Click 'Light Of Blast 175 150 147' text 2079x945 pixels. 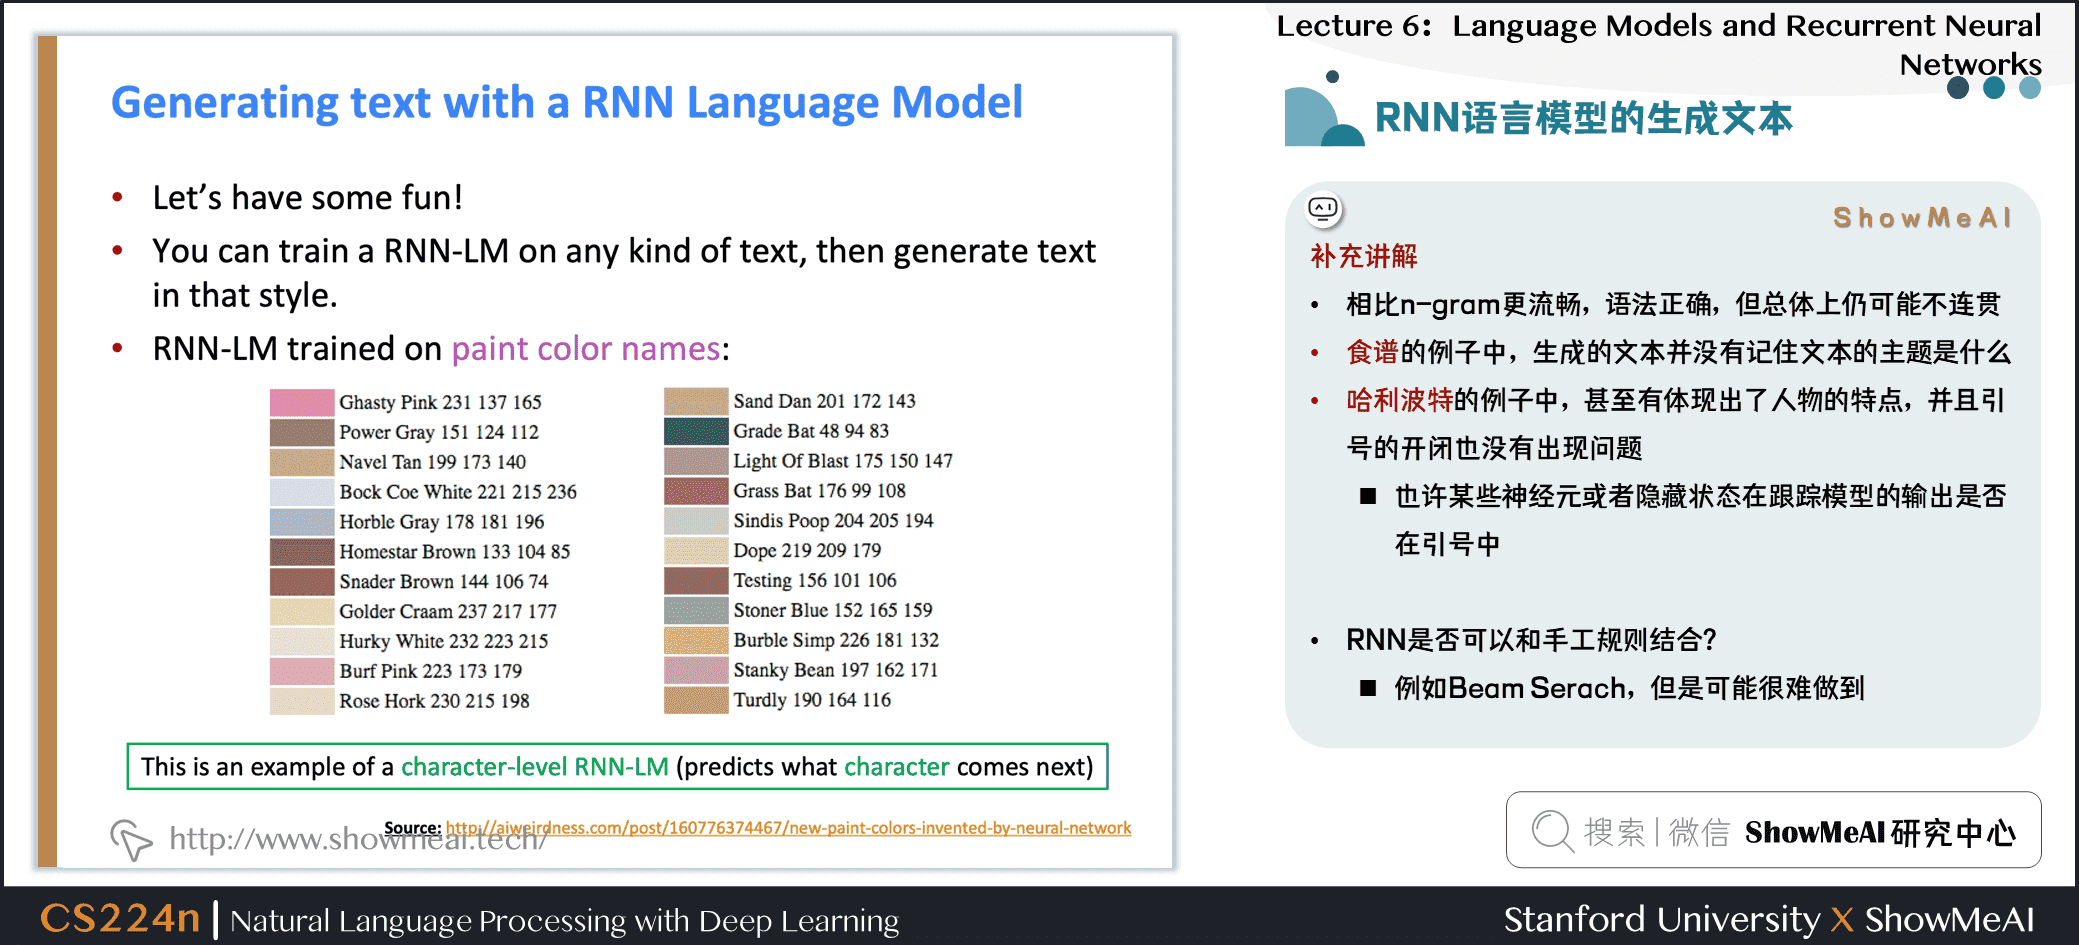tap(843, 461)
